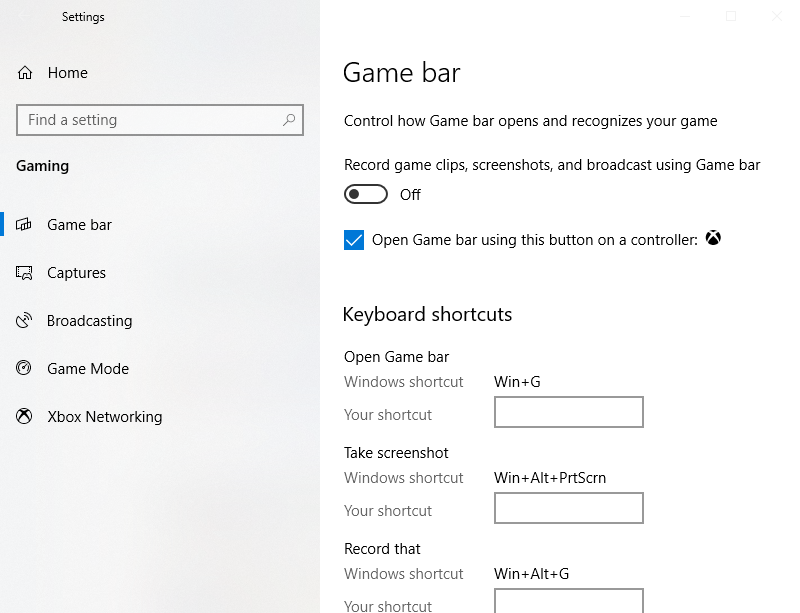Click the search magnifier icon
The height and width of the screenshot is (613, 800).
tap(289, 120)
